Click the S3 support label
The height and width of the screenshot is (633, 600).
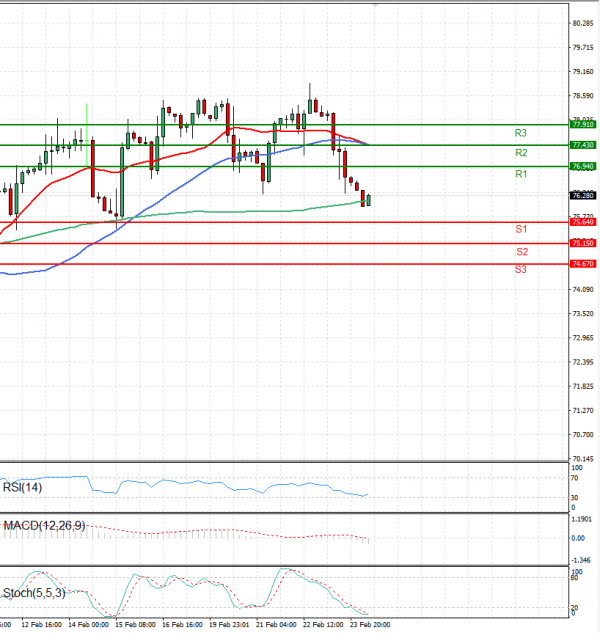pos(520,269)
